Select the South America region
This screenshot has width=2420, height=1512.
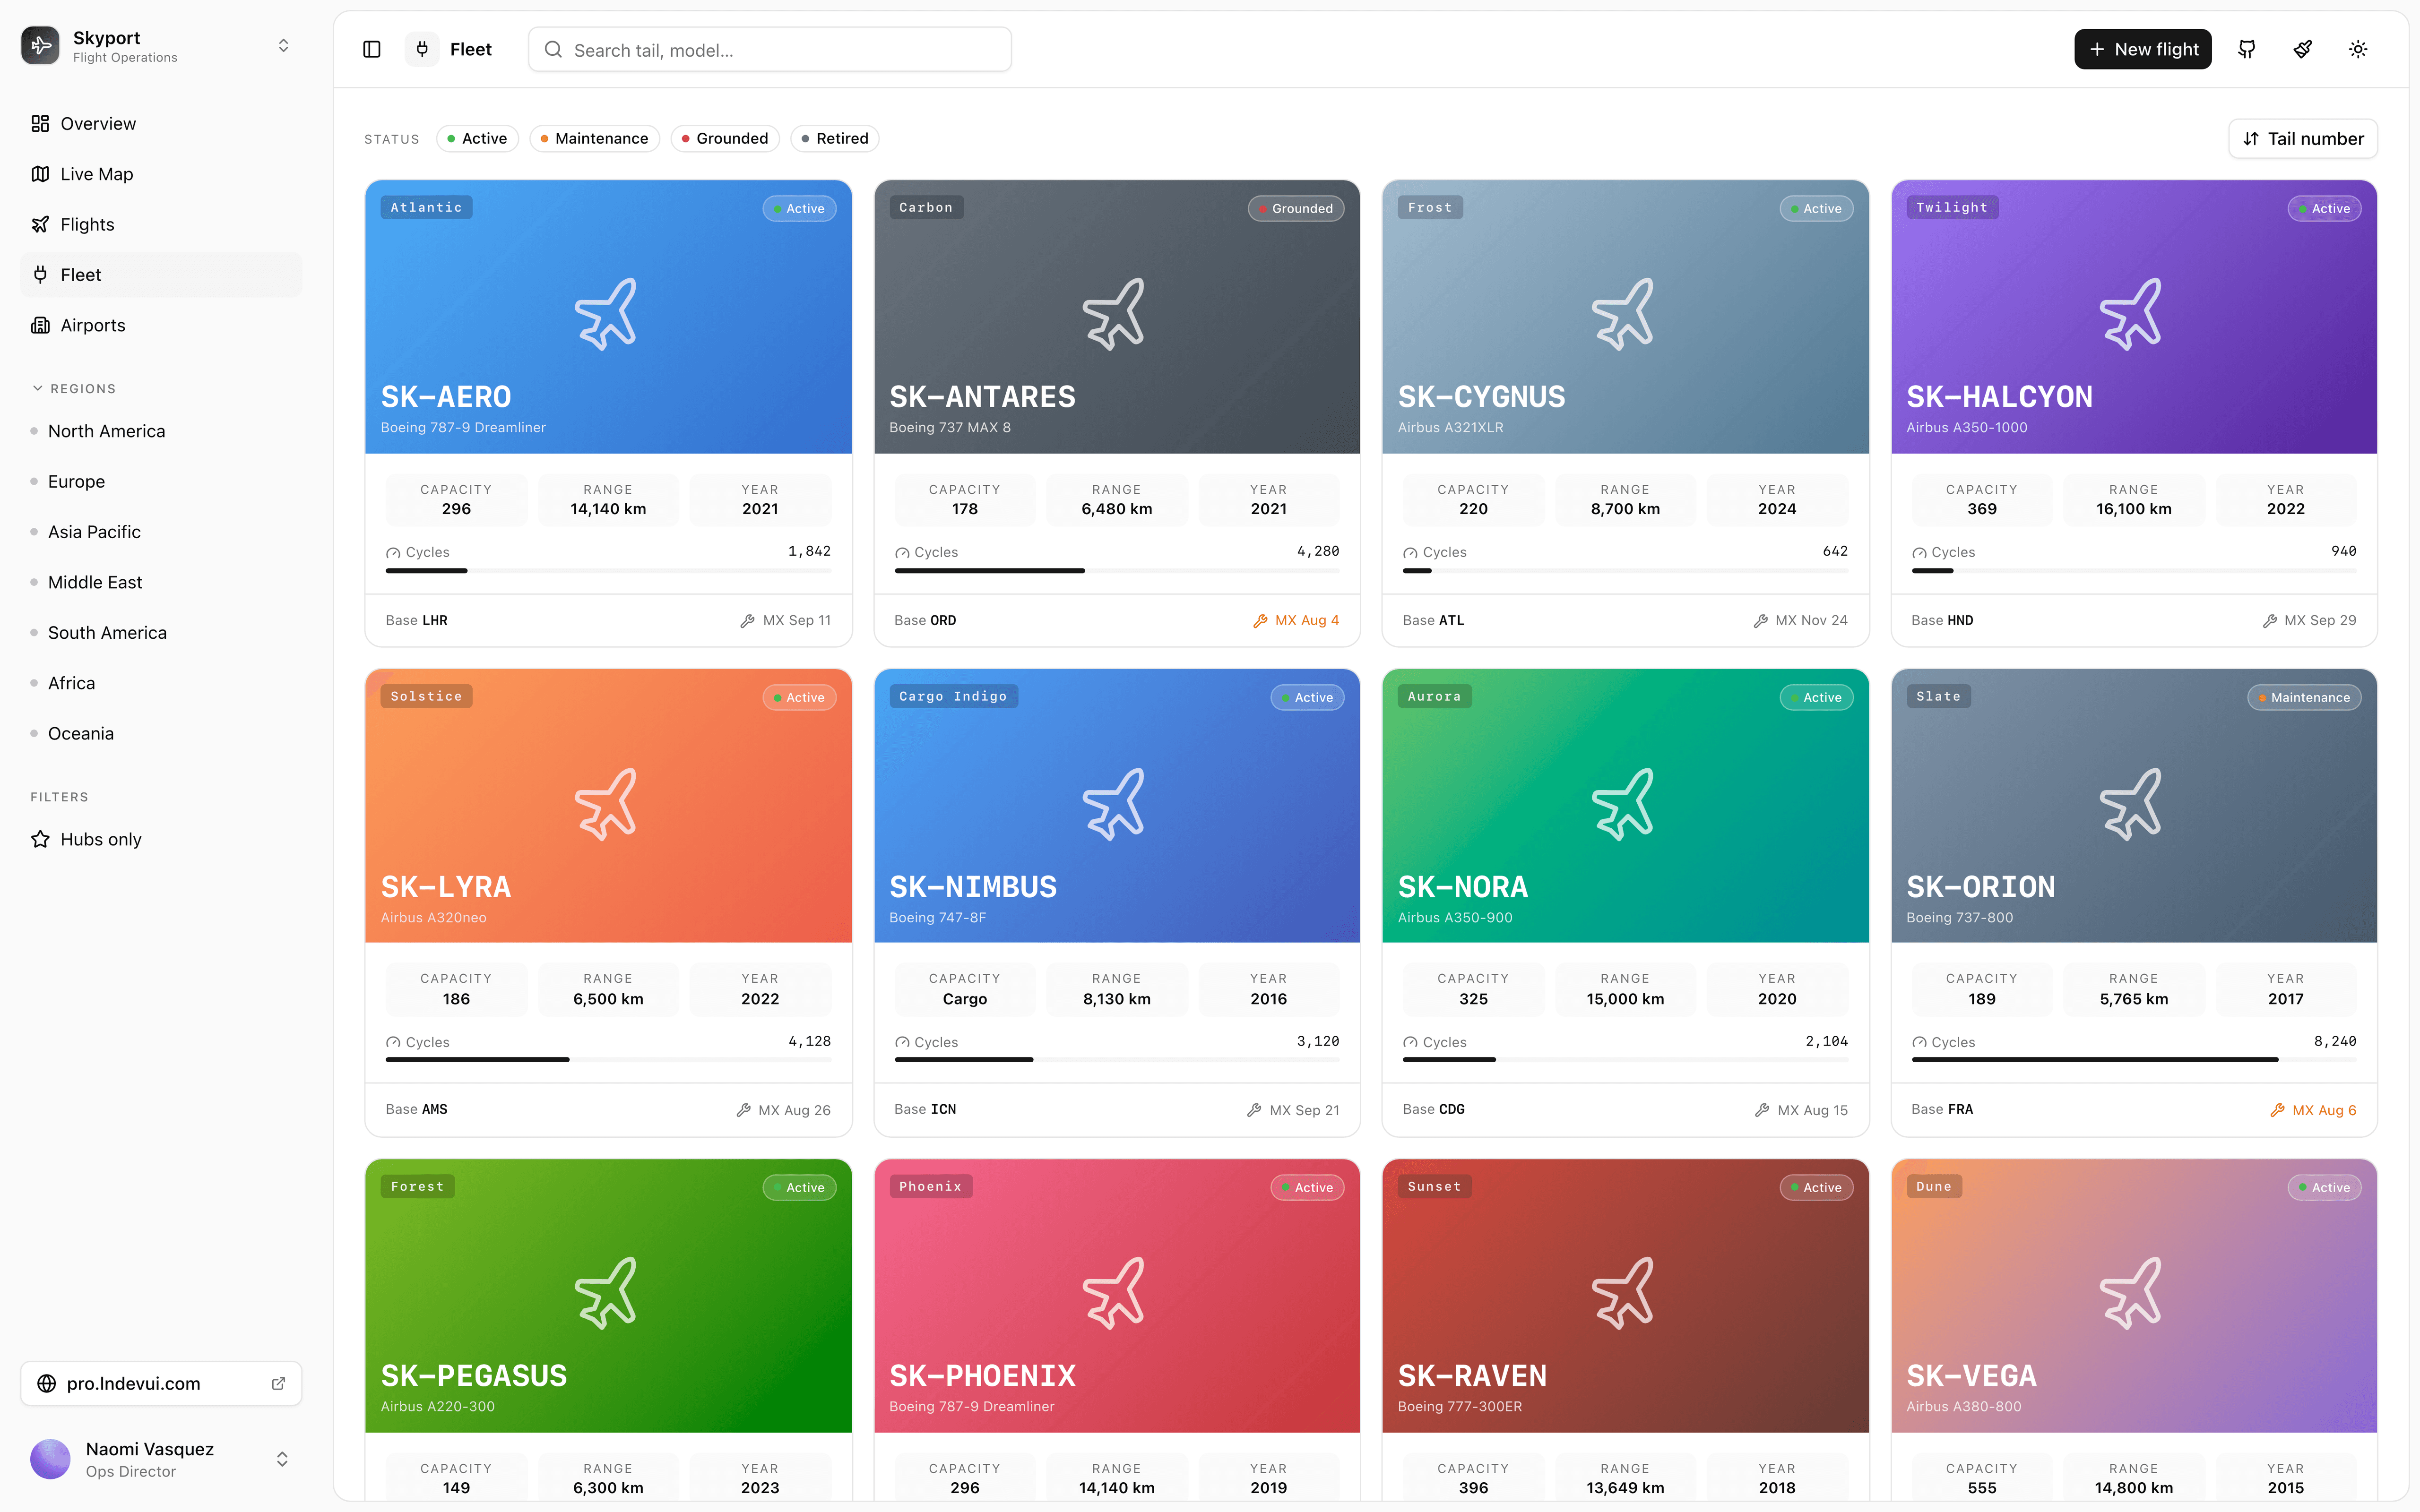coord(161,633)
